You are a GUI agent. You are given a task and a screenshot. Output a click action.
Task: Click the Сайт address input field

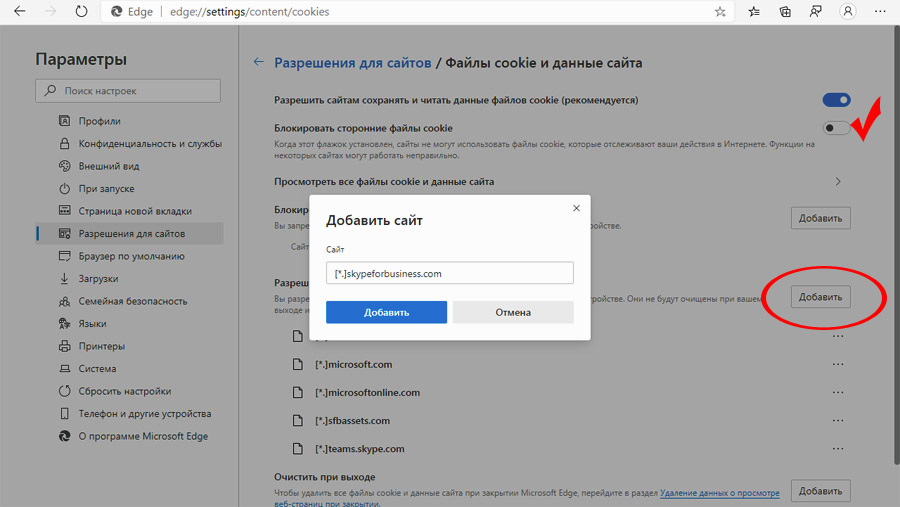[449, 273]
